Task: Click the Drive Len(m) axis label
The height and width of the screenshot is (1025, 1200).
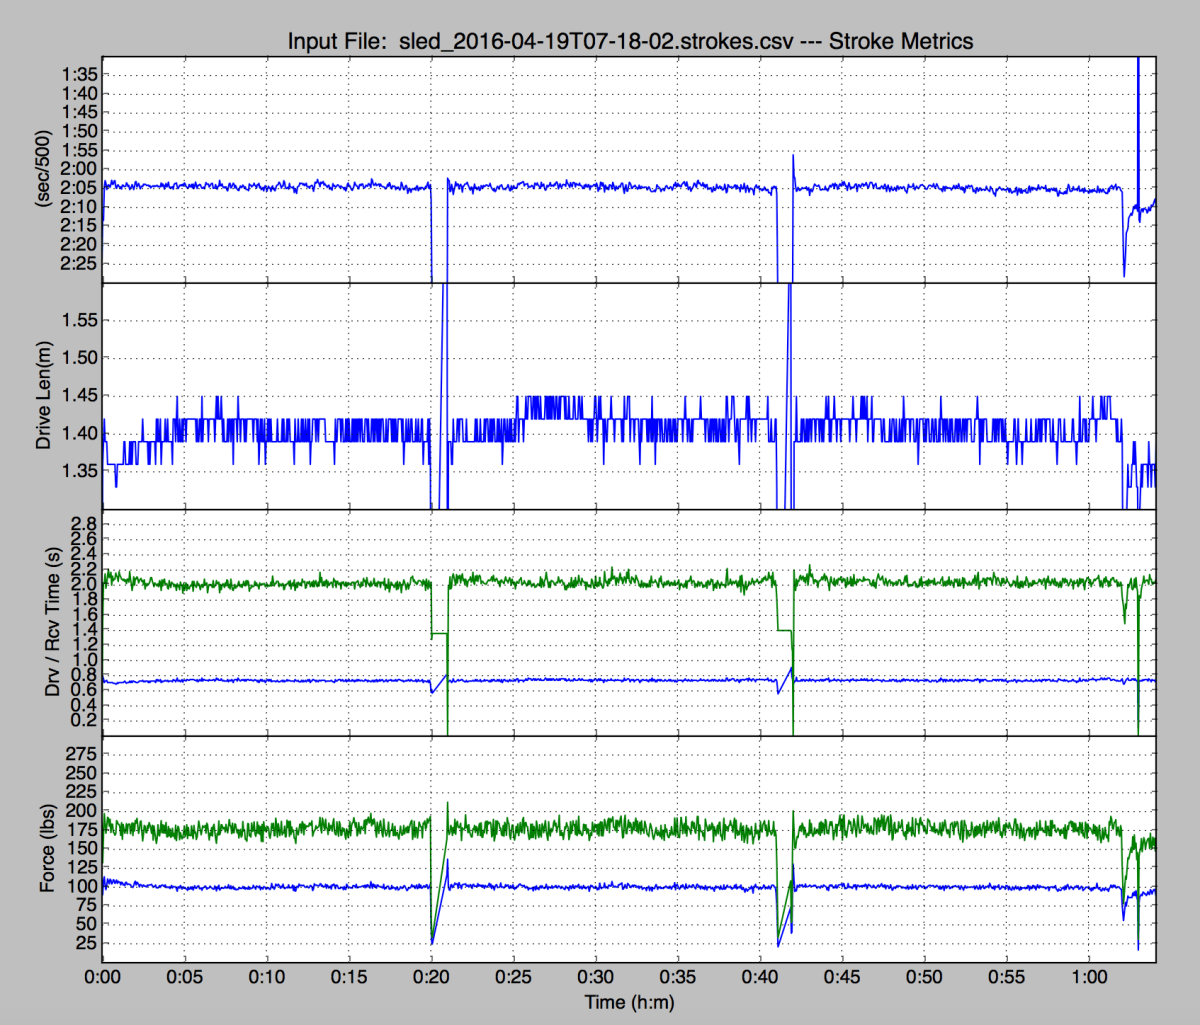Action: tap(44, 396)
